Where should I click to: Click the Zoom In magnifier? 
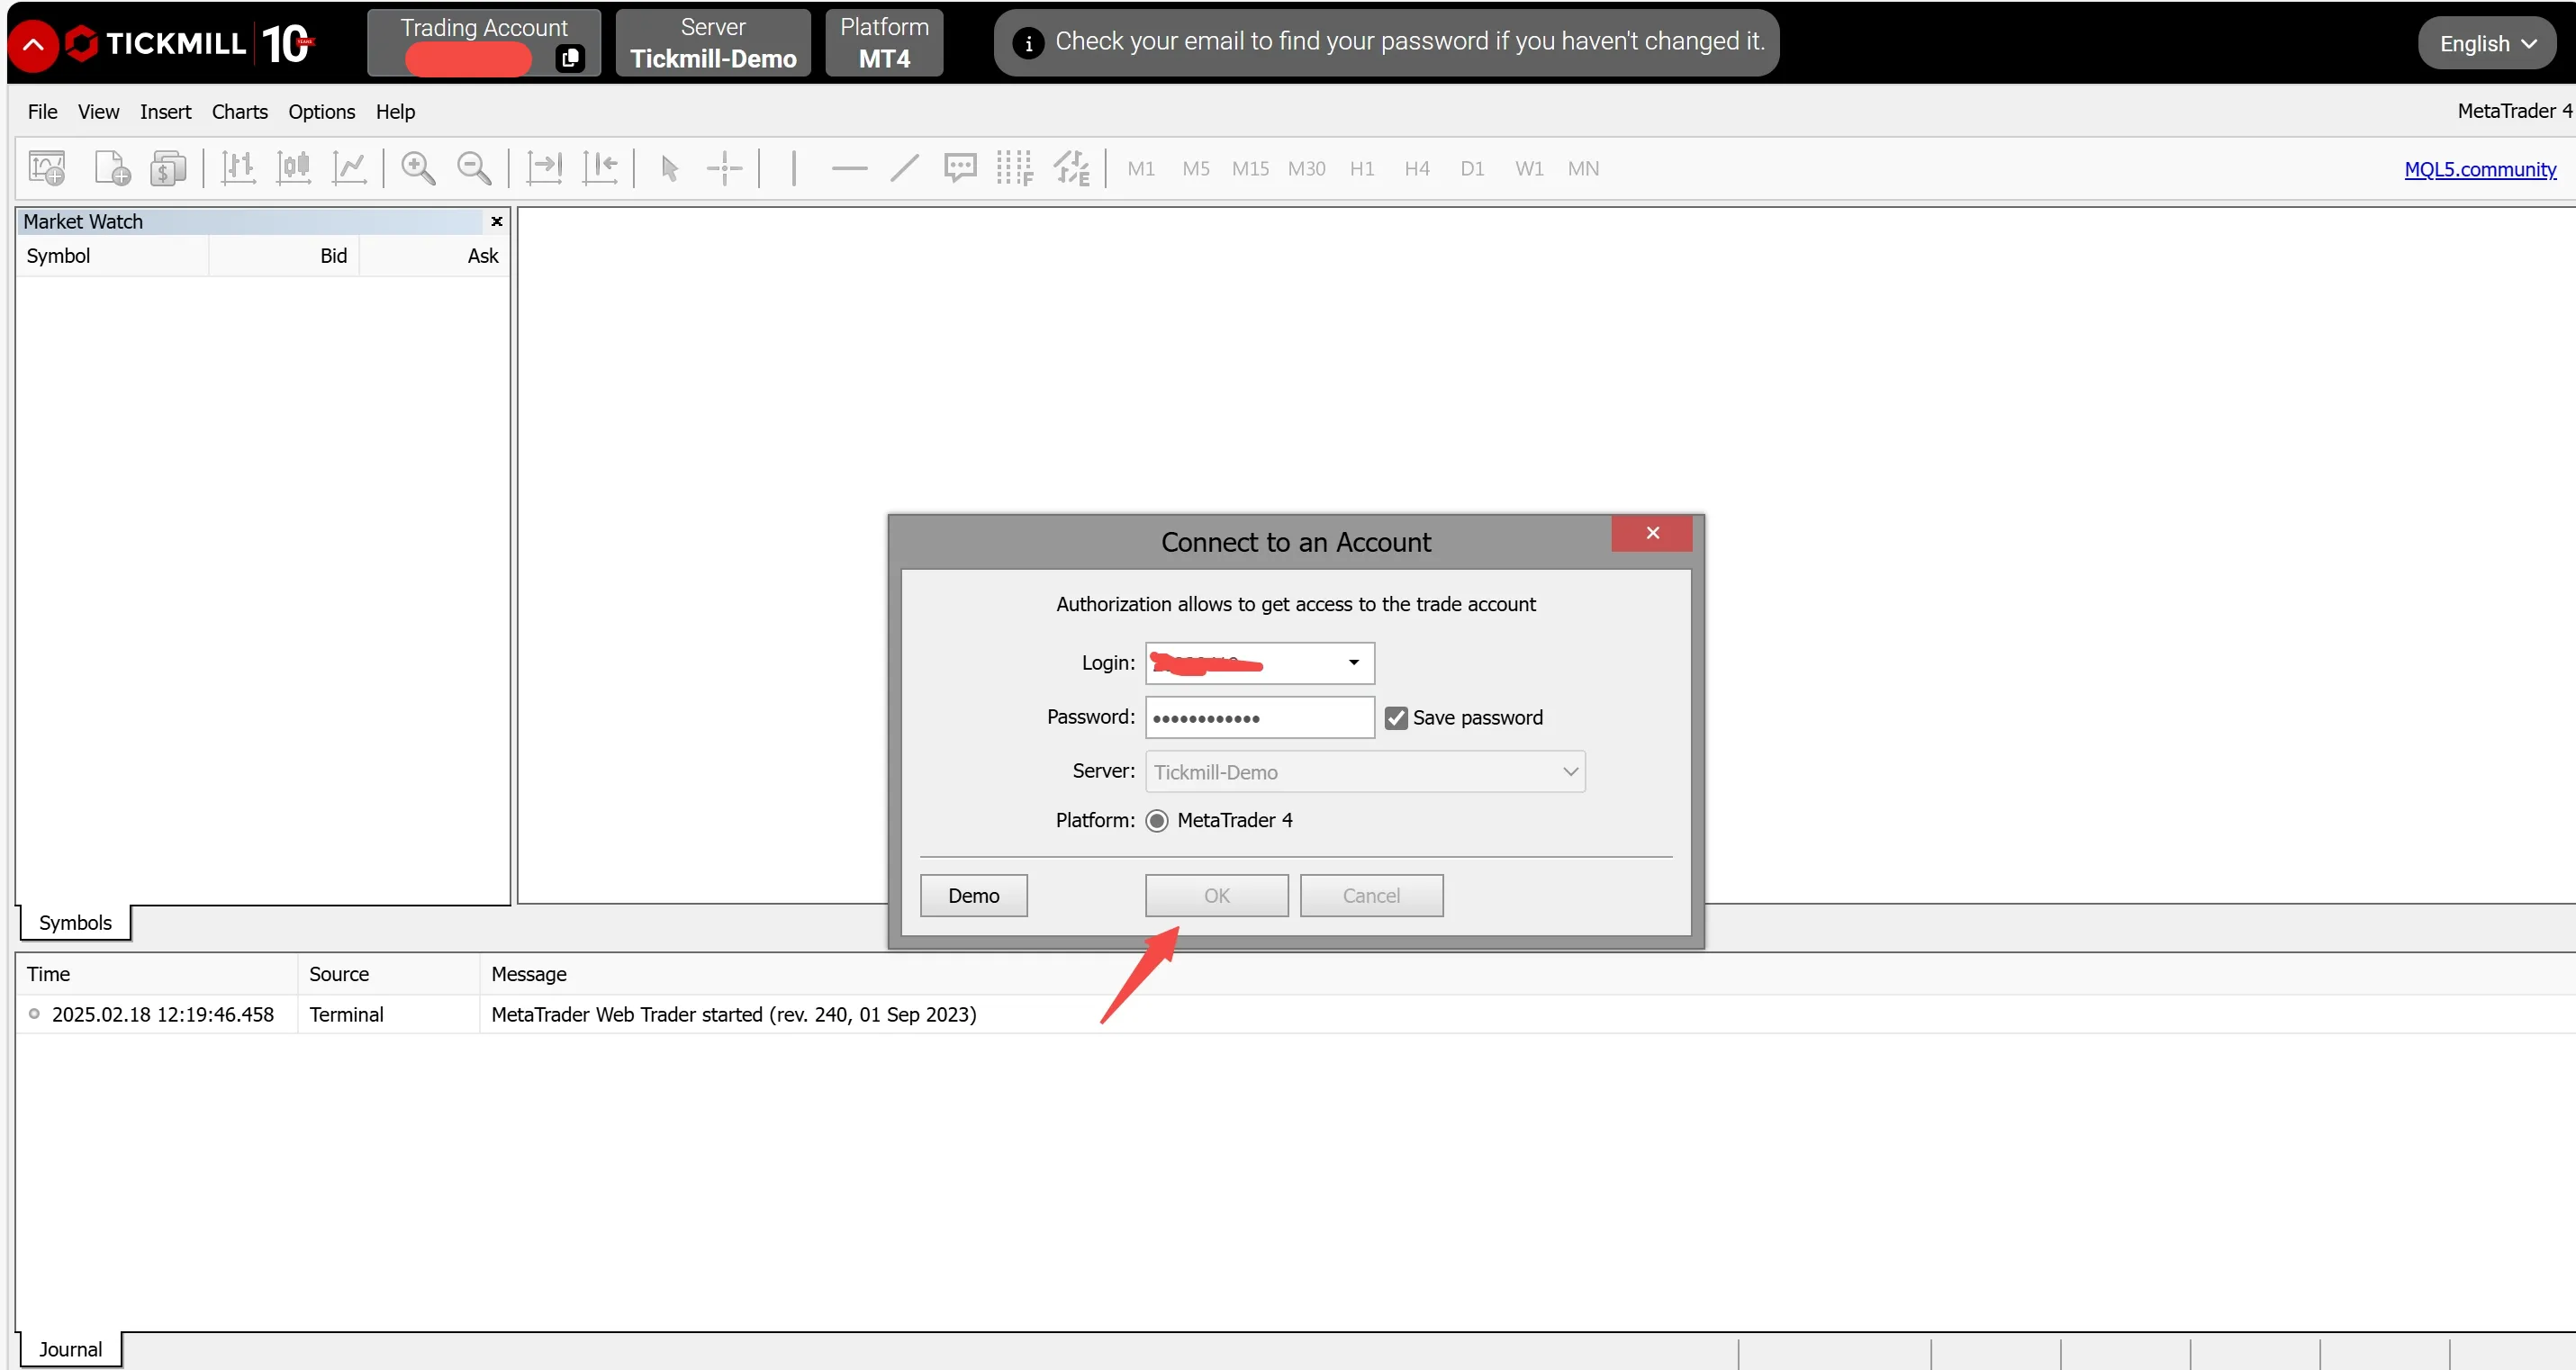point(418,168)
